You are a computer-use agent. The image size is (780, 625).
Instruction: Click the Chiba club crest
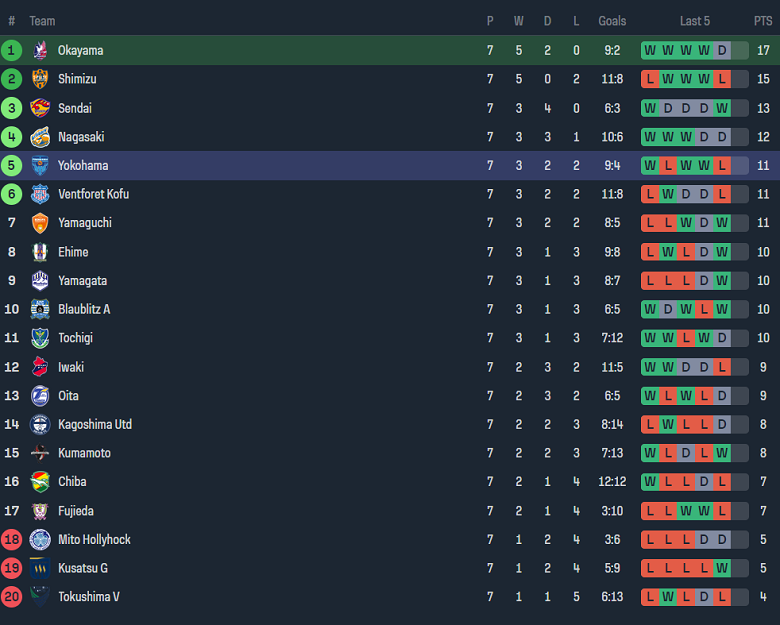click(40, 482)
